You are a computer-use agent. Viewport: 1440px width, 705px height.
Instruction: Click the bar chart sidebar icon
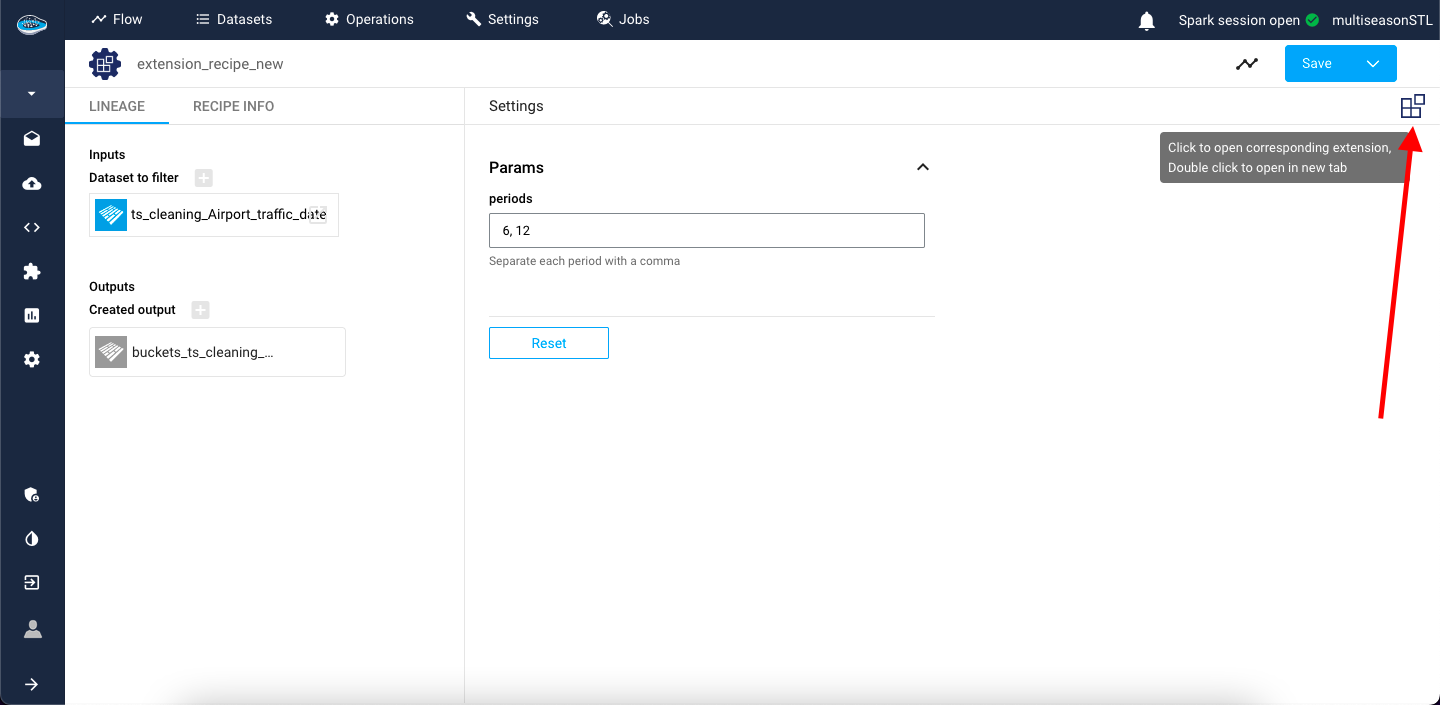coord(32,315)
